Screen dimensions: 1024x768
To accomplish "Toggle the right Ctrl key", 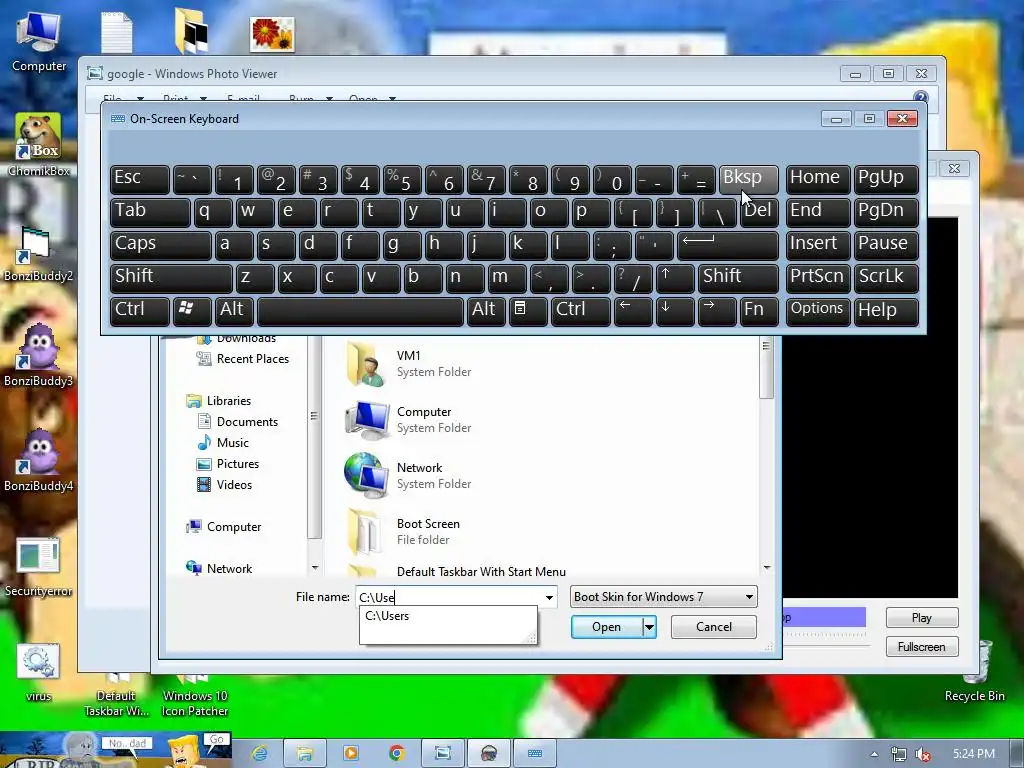I will point(581,310).
